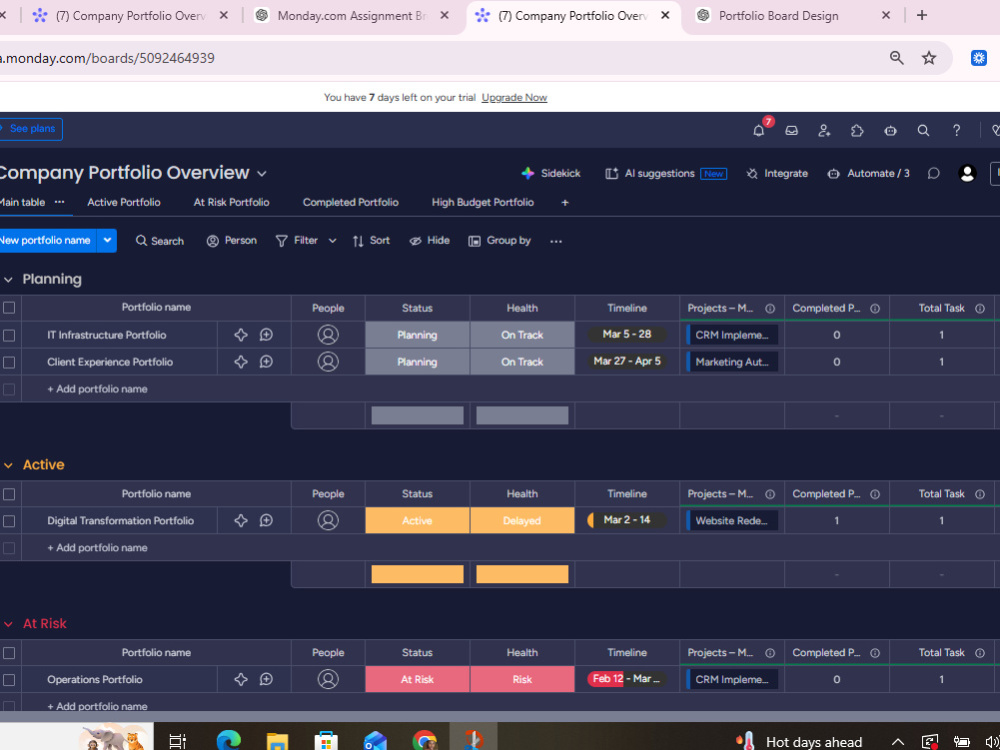The height and width of the screenshot is (750, 1000).
Task: Collapse the At Risk group
Action: coord(8,624)
